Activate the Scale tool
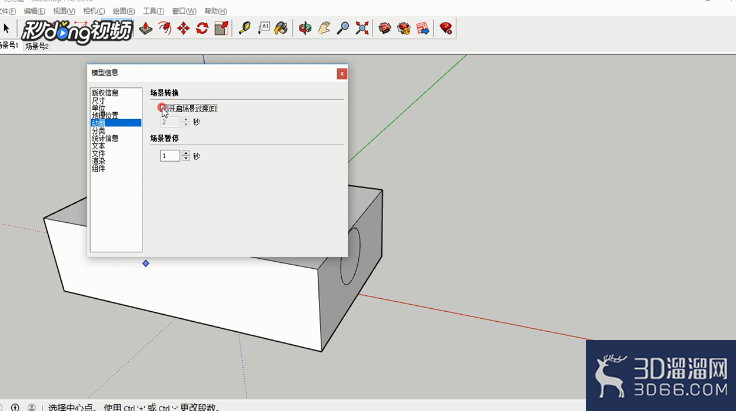Viewport: 736px width, 411px height. point(221,28)
